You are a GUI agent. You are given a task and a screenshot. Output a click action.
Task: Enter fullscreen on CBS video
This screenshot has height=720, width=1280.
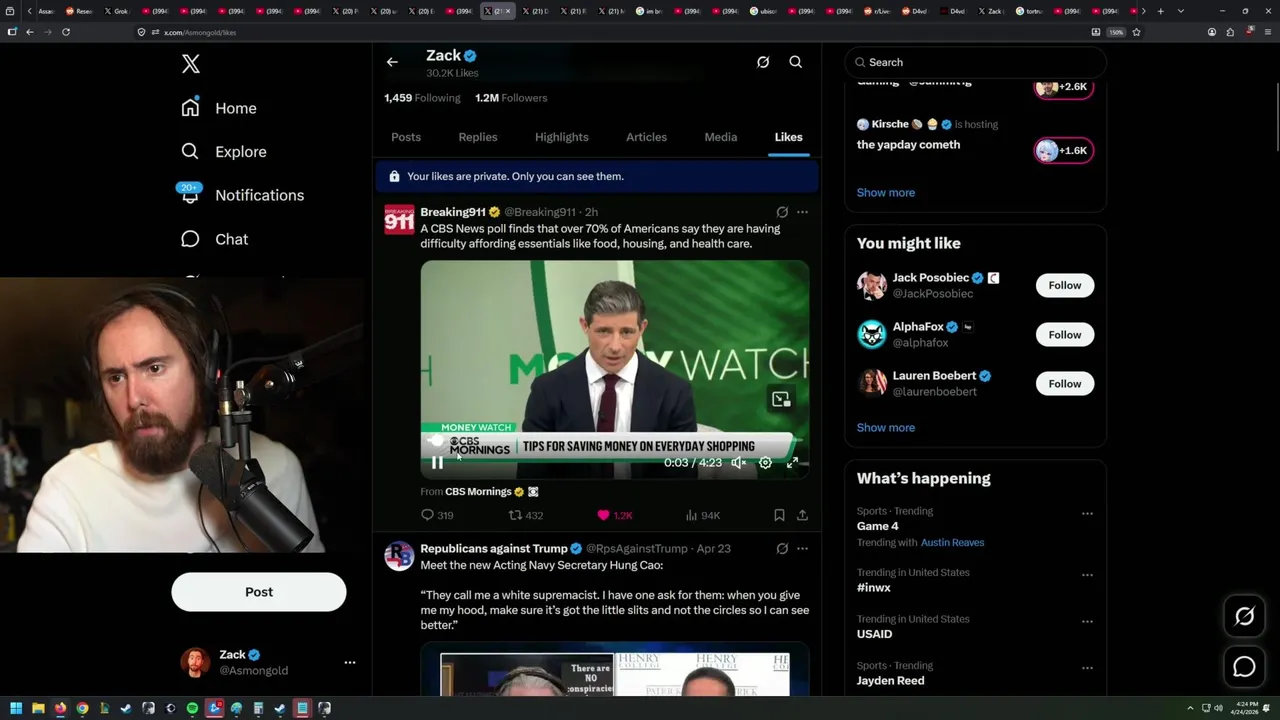[792, 463]
